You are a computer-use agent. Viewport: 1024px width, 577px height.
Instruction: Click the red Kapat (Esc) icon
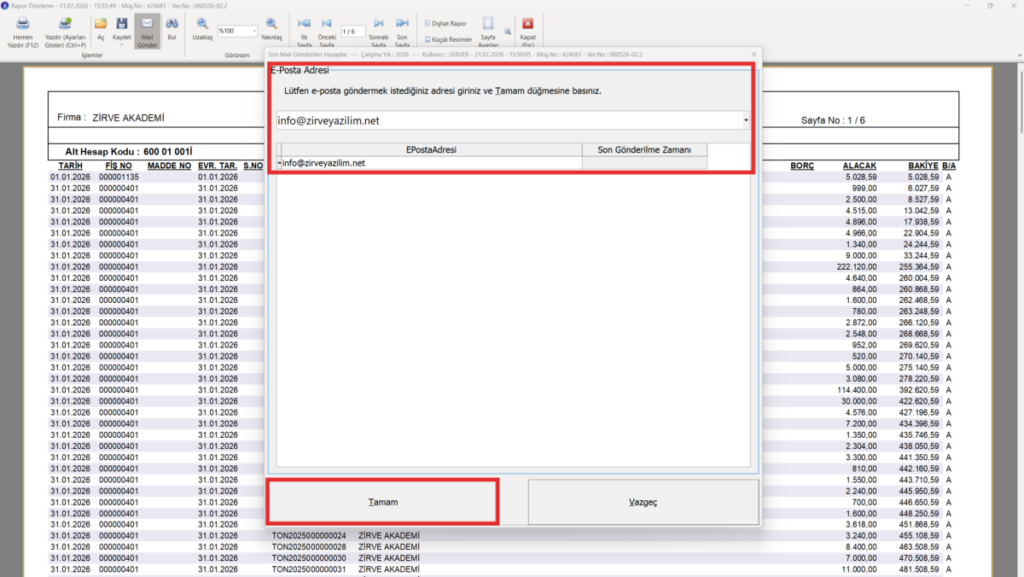(x=528, y=24)
